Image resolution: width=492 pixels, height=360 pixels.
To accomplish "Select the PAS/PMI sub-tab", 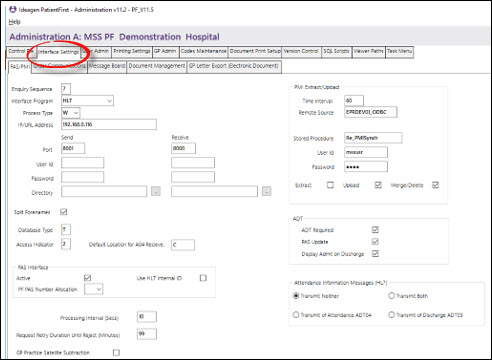I will (20, 67).
